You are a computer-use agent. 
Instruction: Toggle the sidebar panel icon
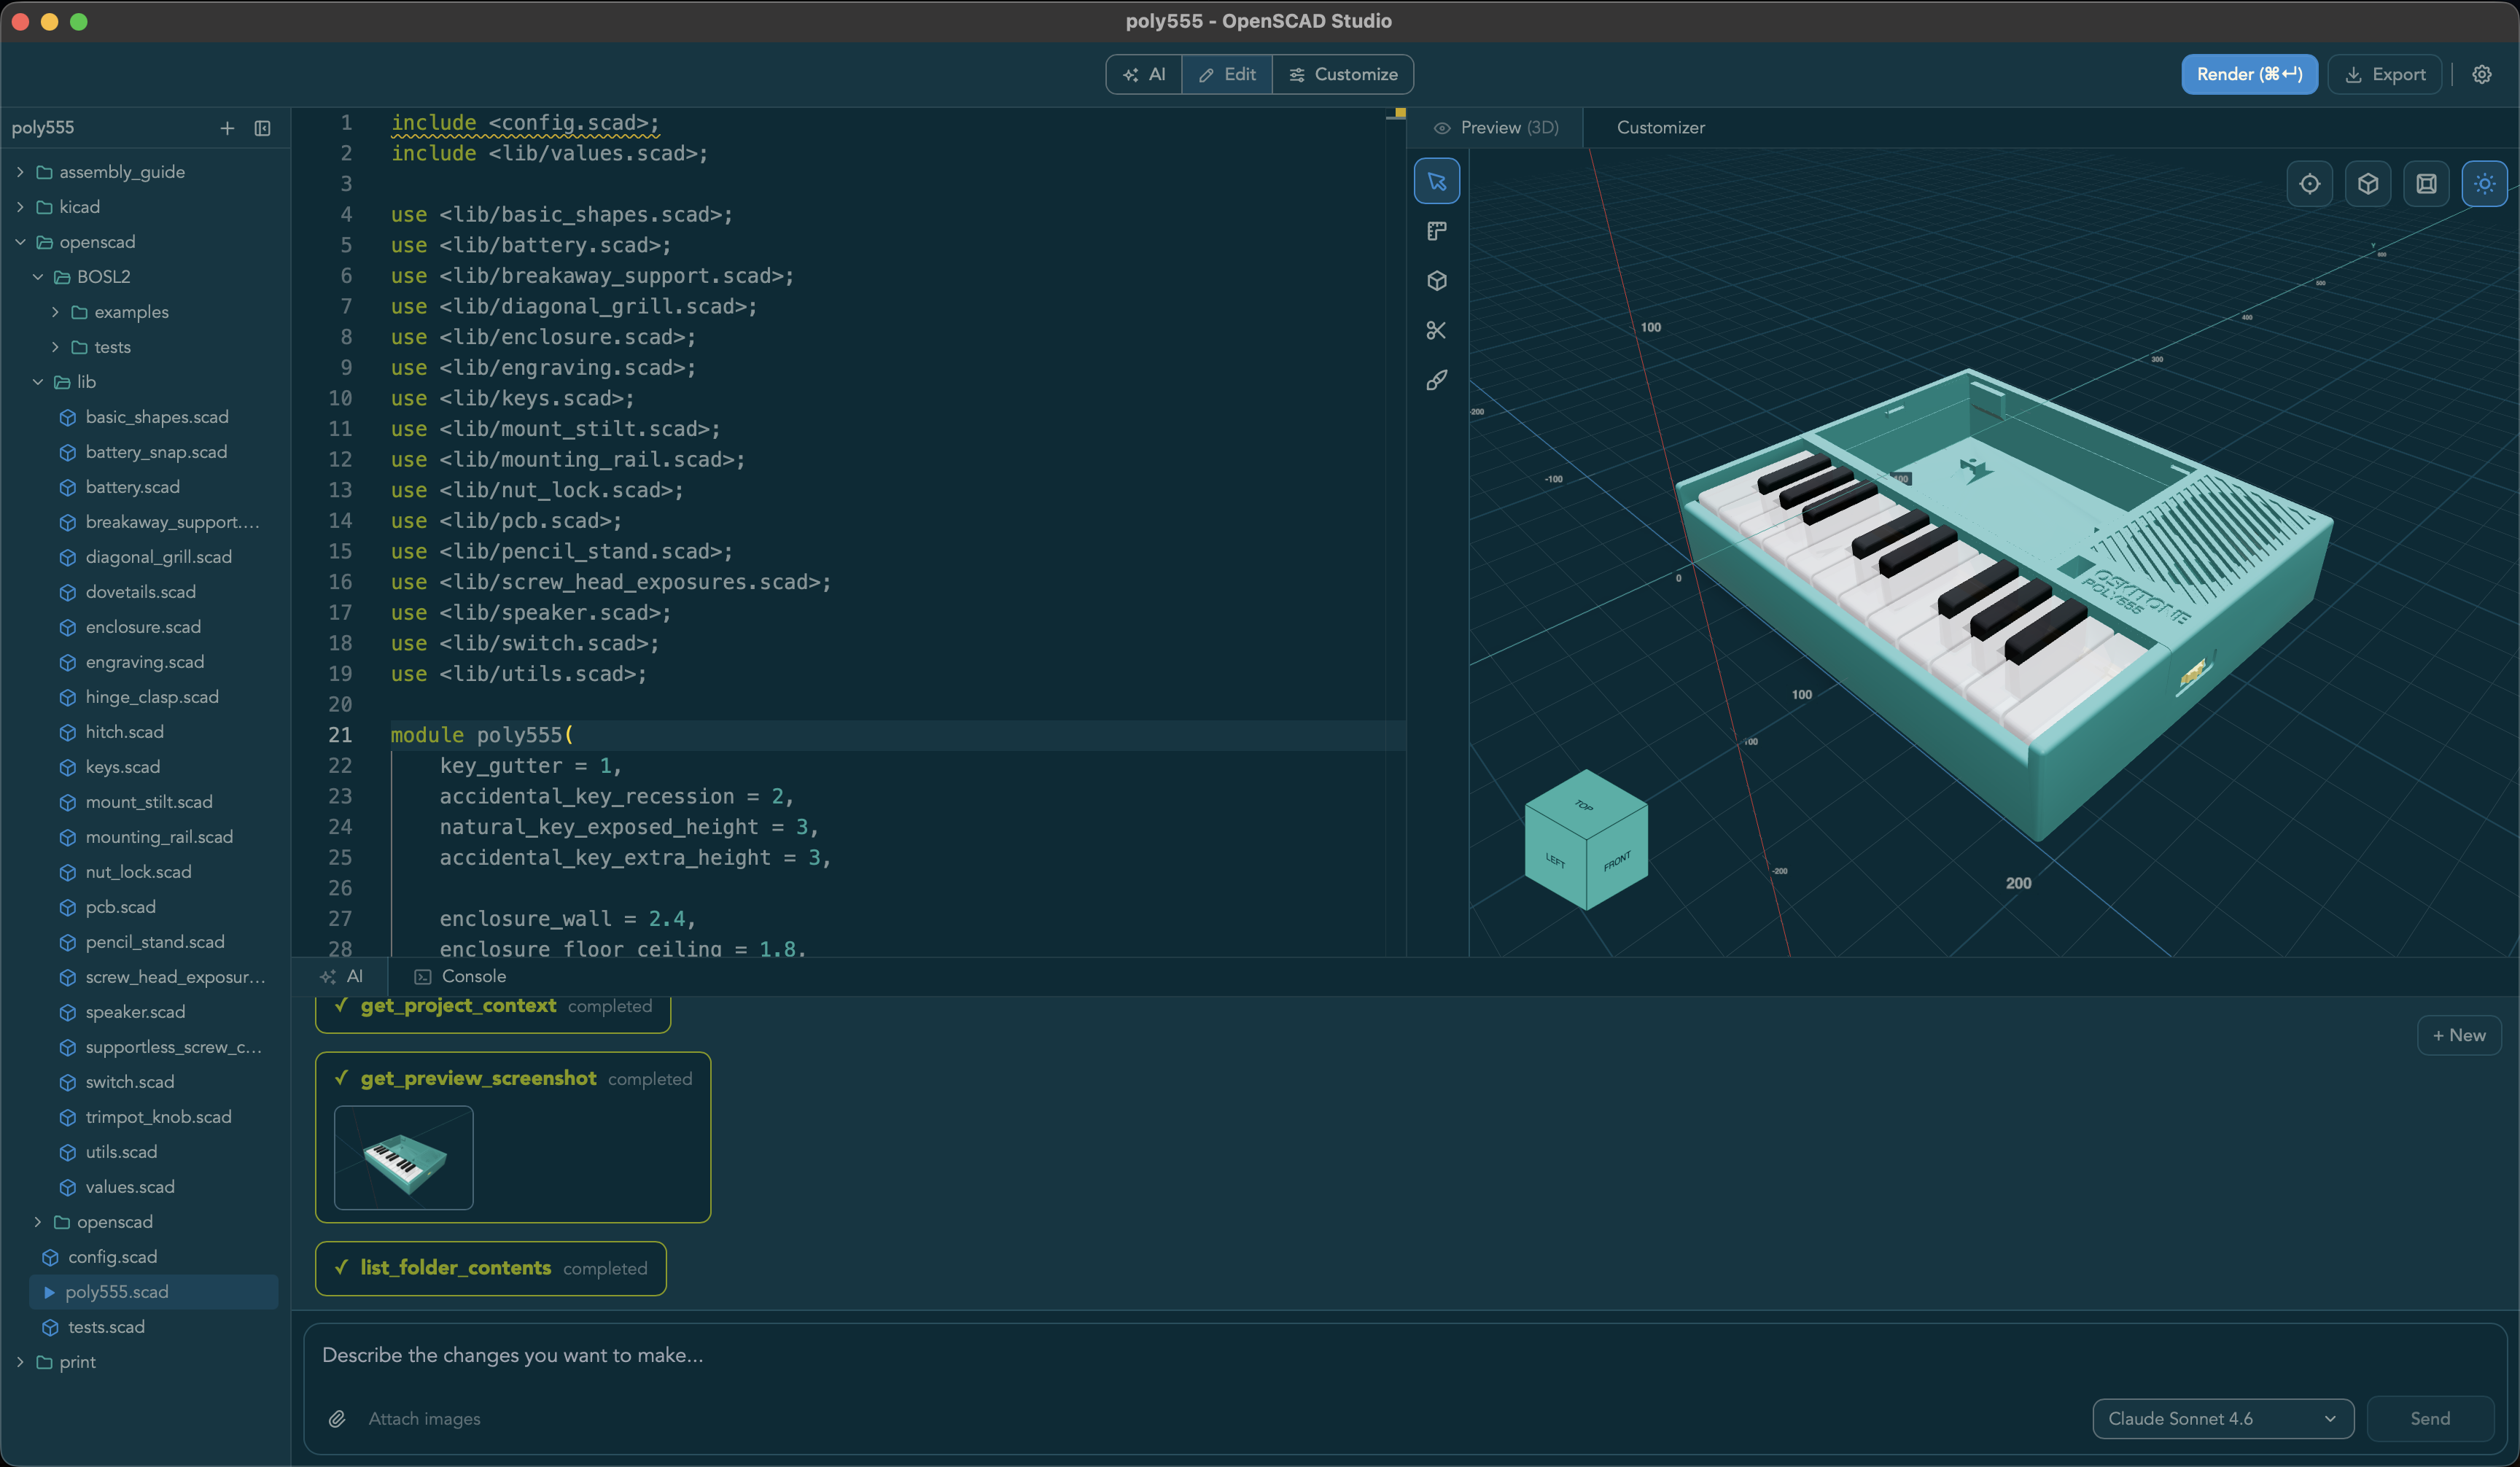click(263, 128)
